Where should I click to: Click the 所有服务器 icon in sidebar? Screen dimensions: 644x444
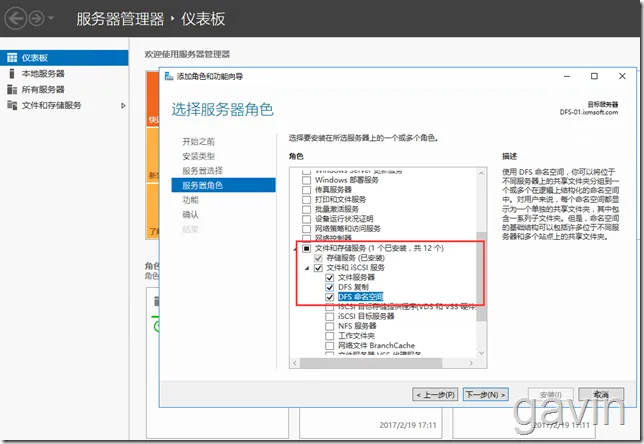[x=12, y=90]
